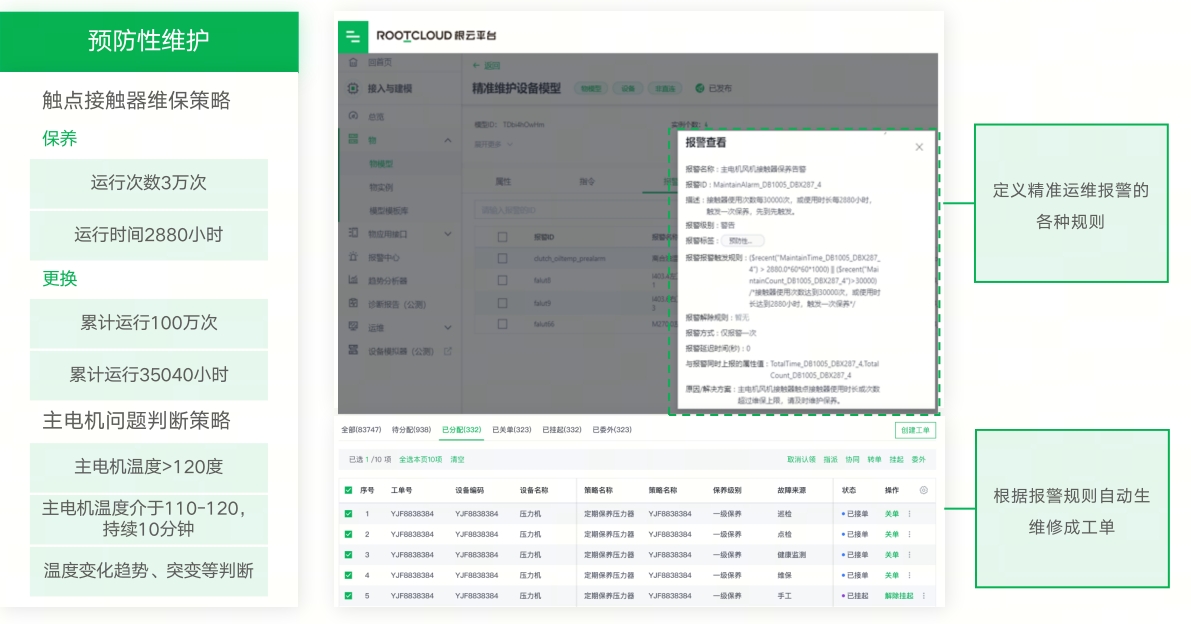The width and height of the screenshot is (1191, 624).
Task: Open 趋势分析器 in the sidebar
Action: click(x=388, y=280)
